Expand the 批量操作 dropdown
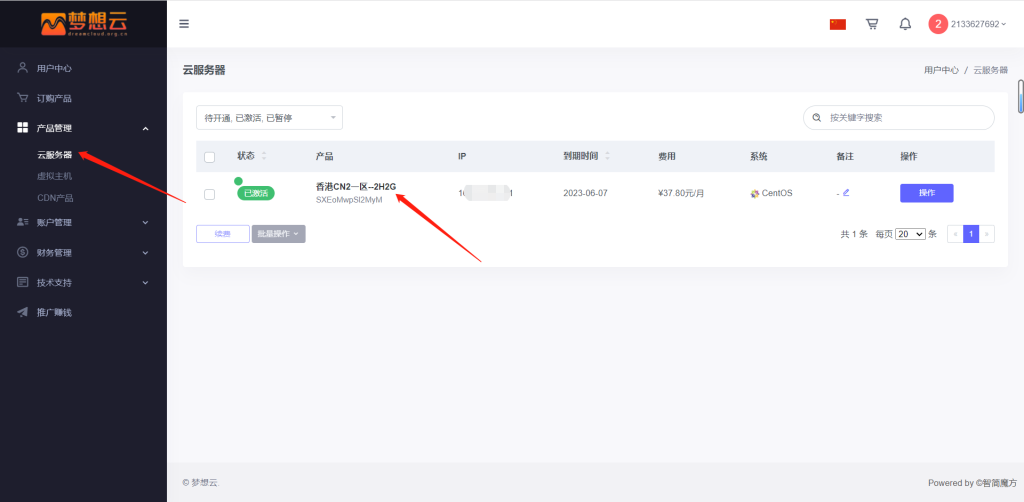 pyautogui.click(x=278, y=234)
